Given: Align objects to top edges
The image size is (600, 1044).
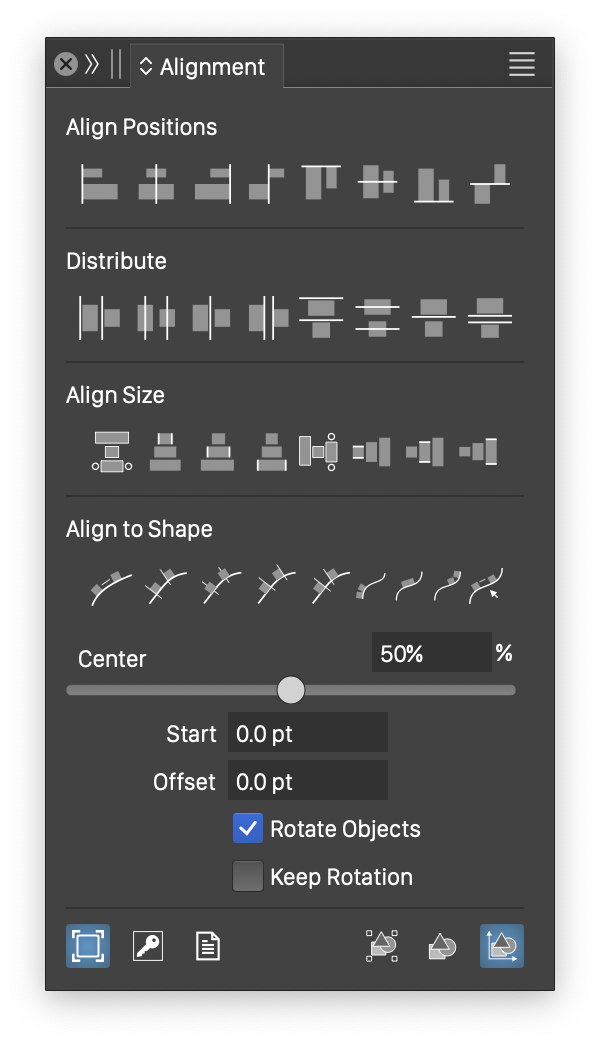Looking at the screenshot, I should [321, 182].
